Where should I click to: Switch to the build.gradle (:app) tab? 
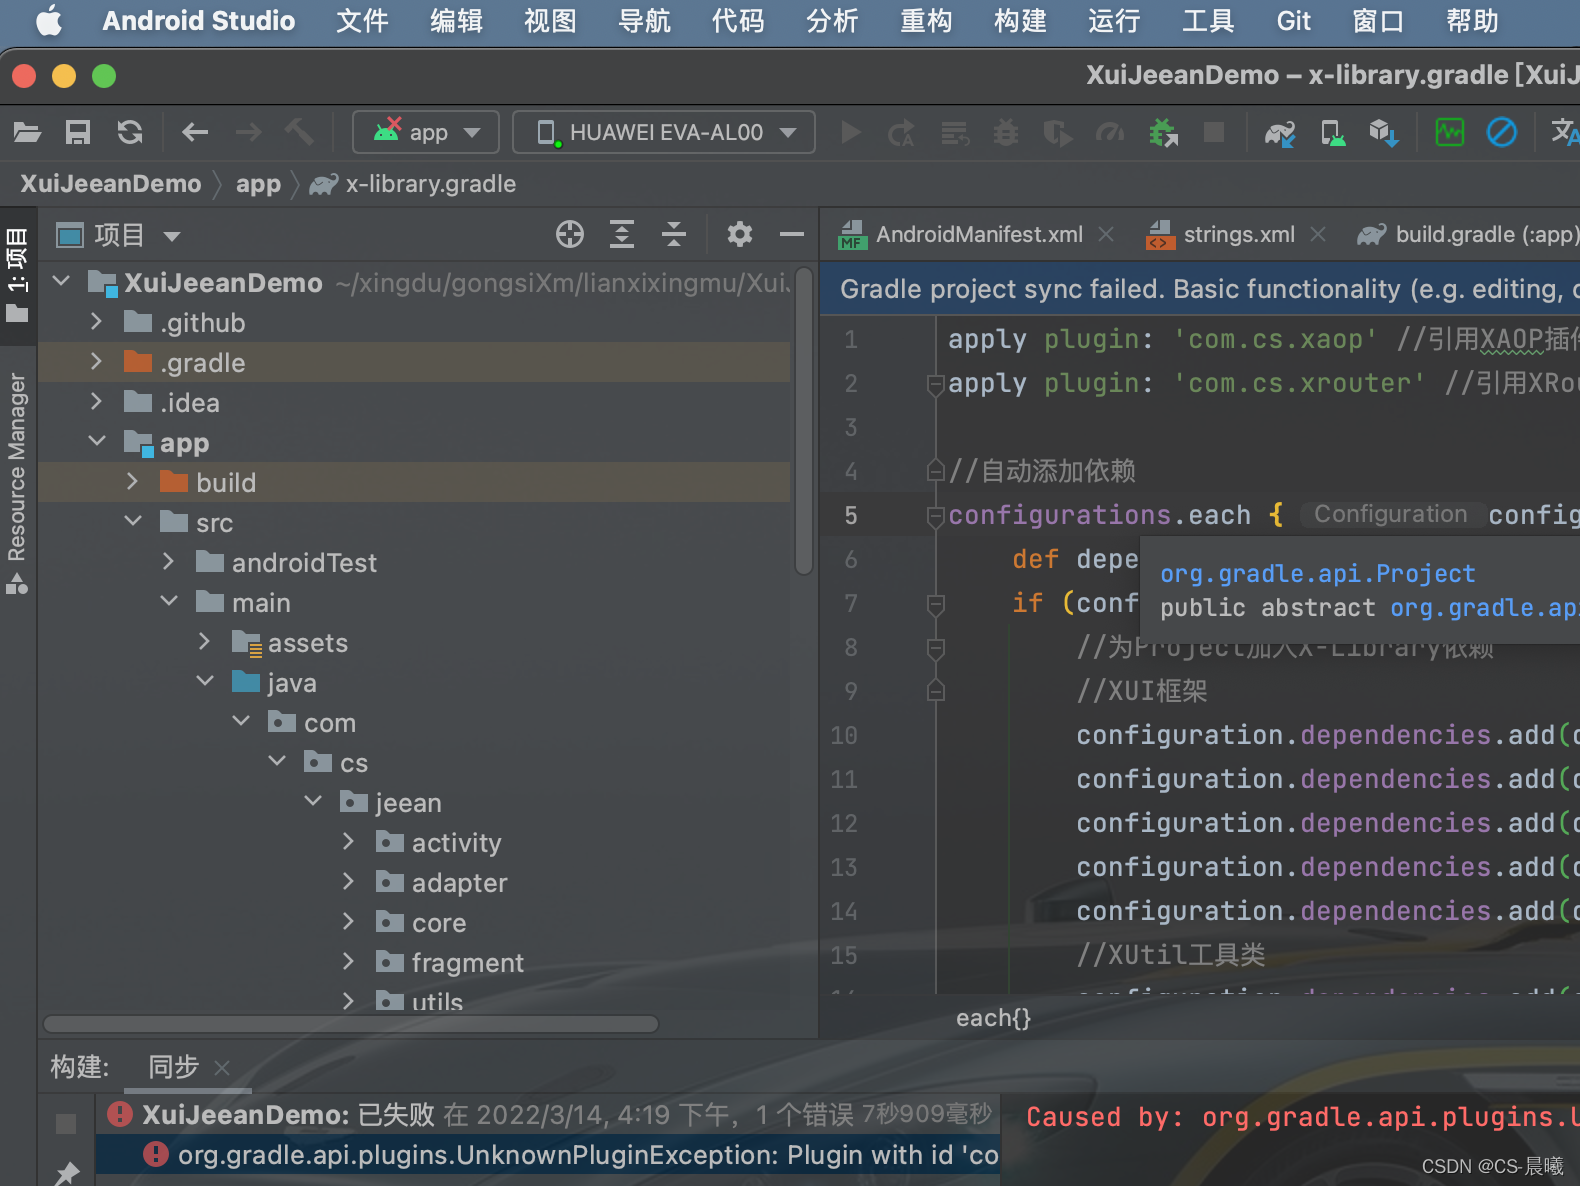[x=1468, y=234]
